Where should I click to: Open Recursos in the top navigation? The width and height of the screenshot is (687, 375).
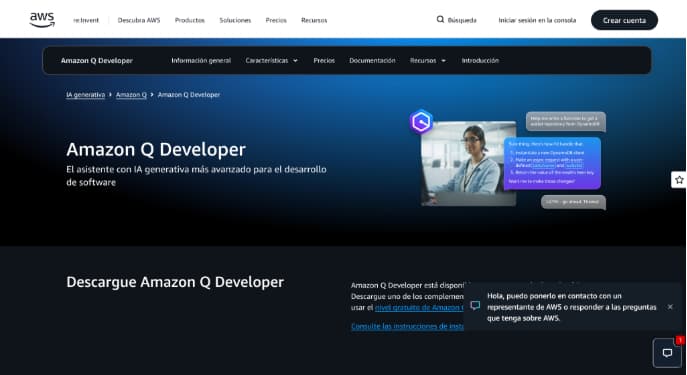click(314, 20)
